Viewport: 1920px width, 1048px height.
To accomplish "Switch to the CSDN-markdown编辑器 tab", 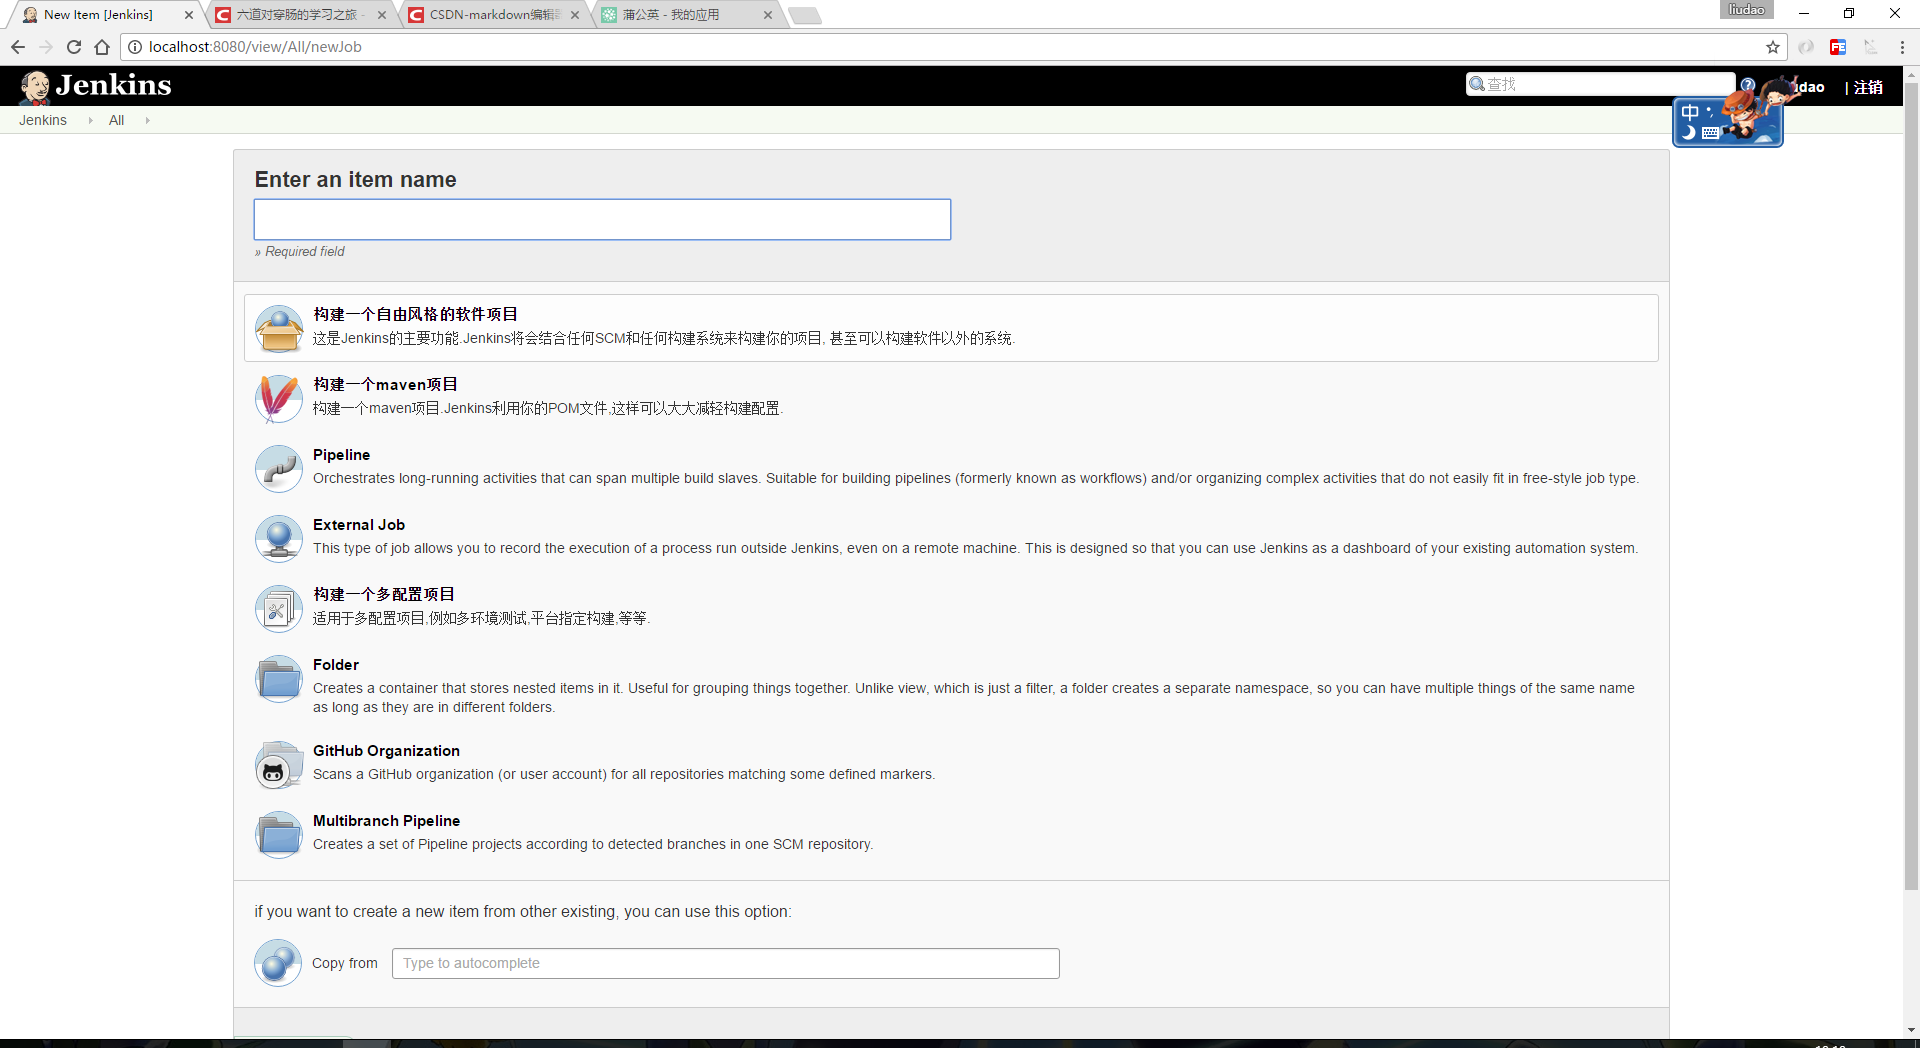I will coord(492,15).
